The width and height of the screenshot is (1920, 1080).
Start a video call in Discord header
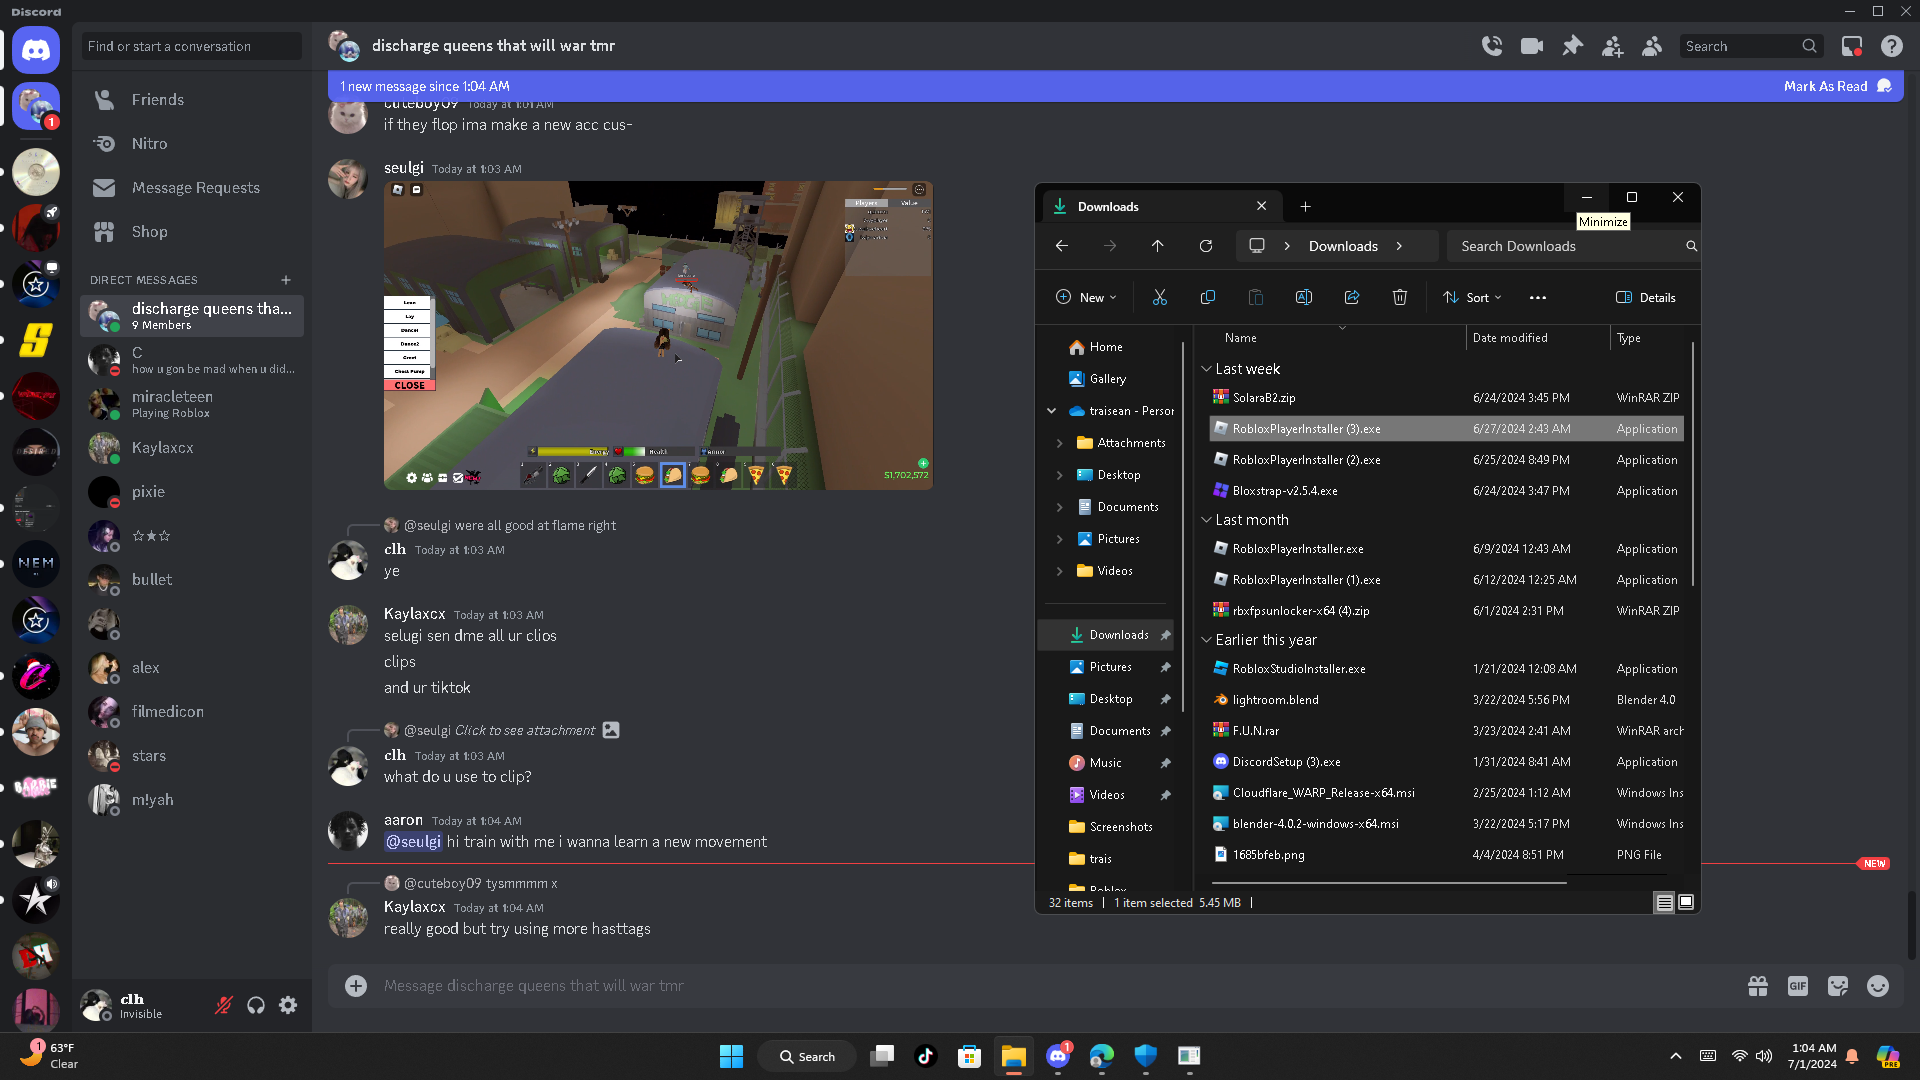(1532, 46)
